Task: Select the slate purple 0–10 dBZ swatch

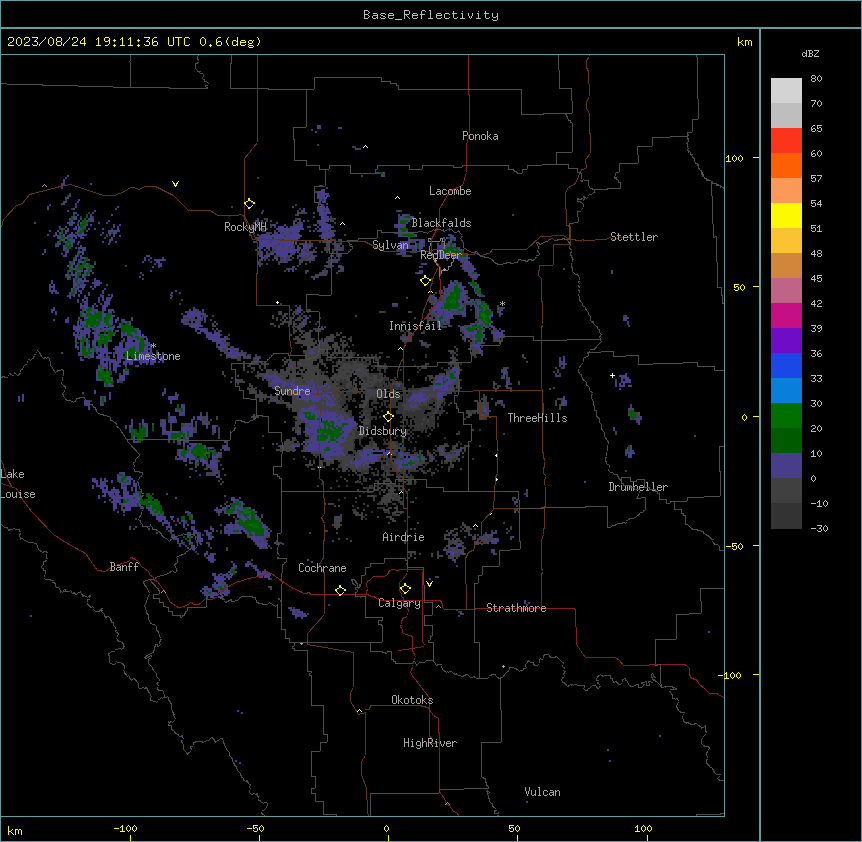Action: [x=786, y=466]
